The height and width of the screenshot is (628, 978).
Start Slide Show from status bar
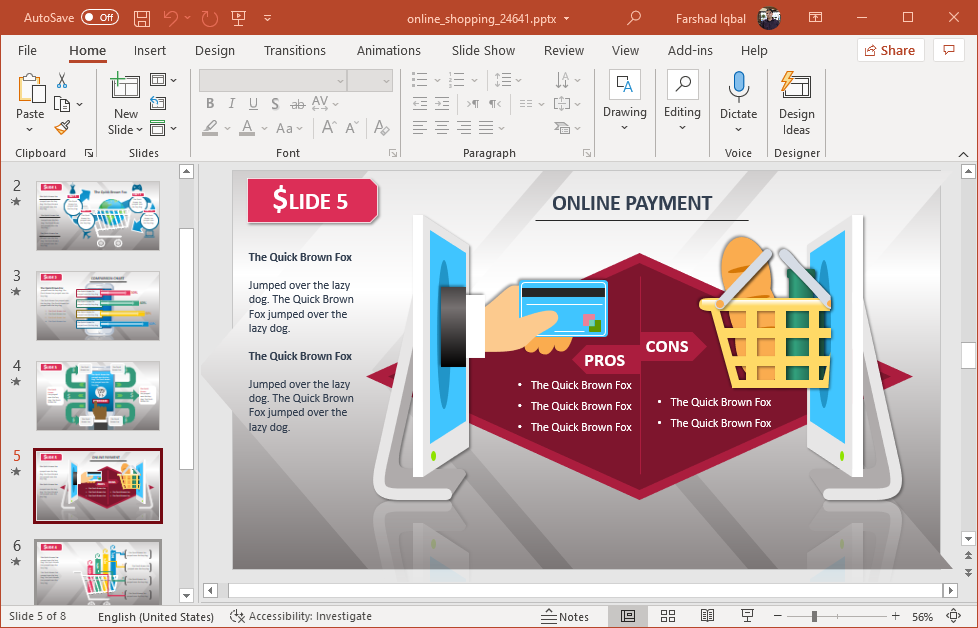coord(747,616)
